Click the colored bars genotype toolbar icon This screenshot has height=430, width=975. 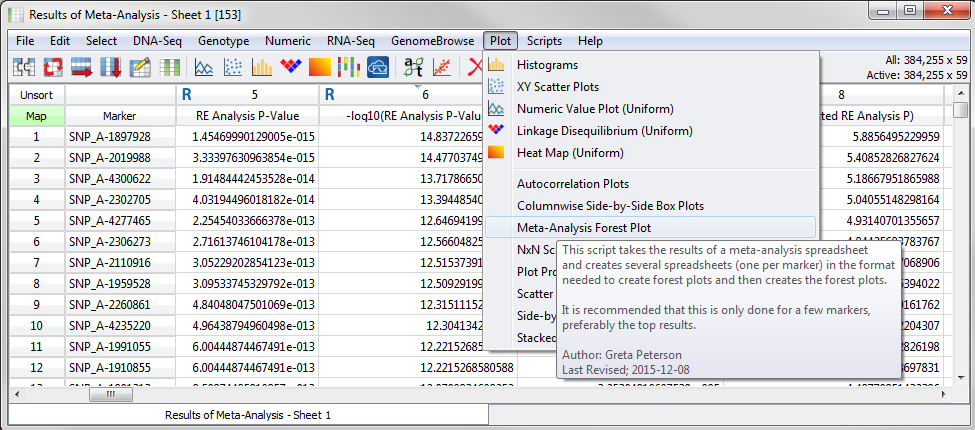(x=349, y=68)
